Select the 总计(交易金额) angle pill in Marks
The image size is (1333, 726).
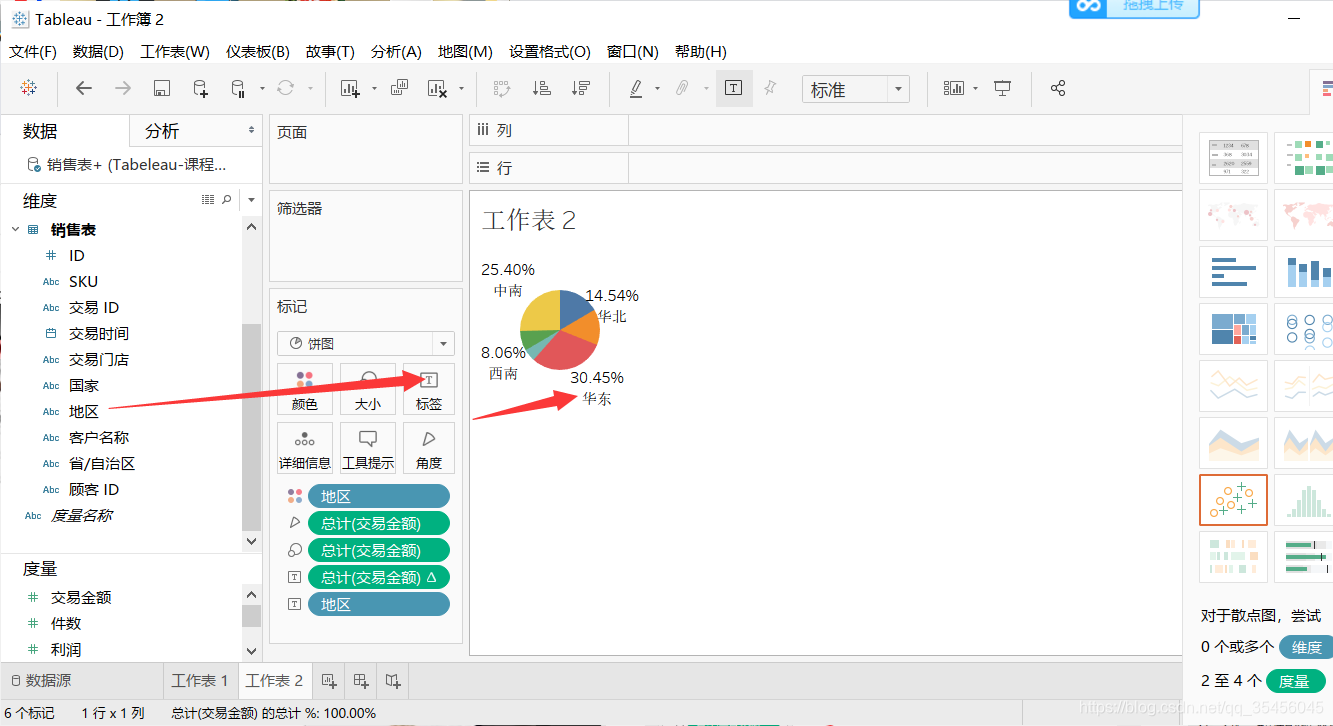click(x=379, y=523)
